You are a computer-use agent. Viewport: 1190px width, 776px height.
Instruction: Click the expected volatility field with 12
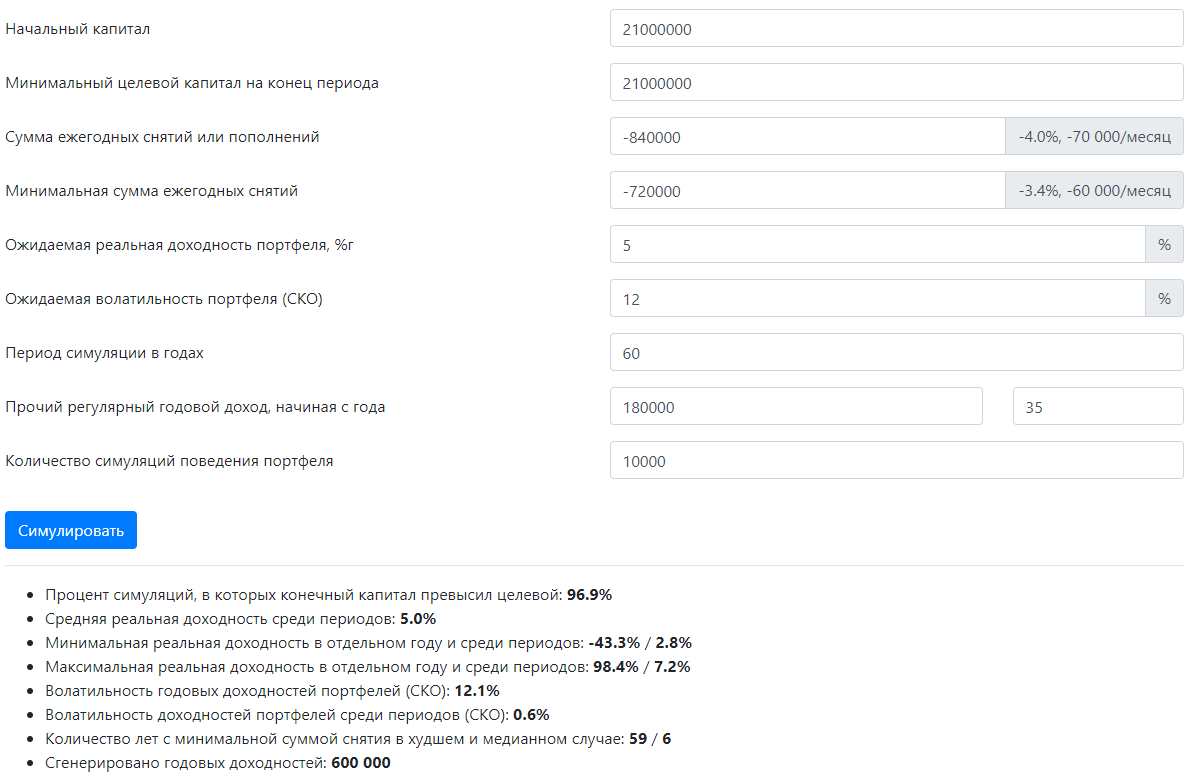(x=877, y=298)
